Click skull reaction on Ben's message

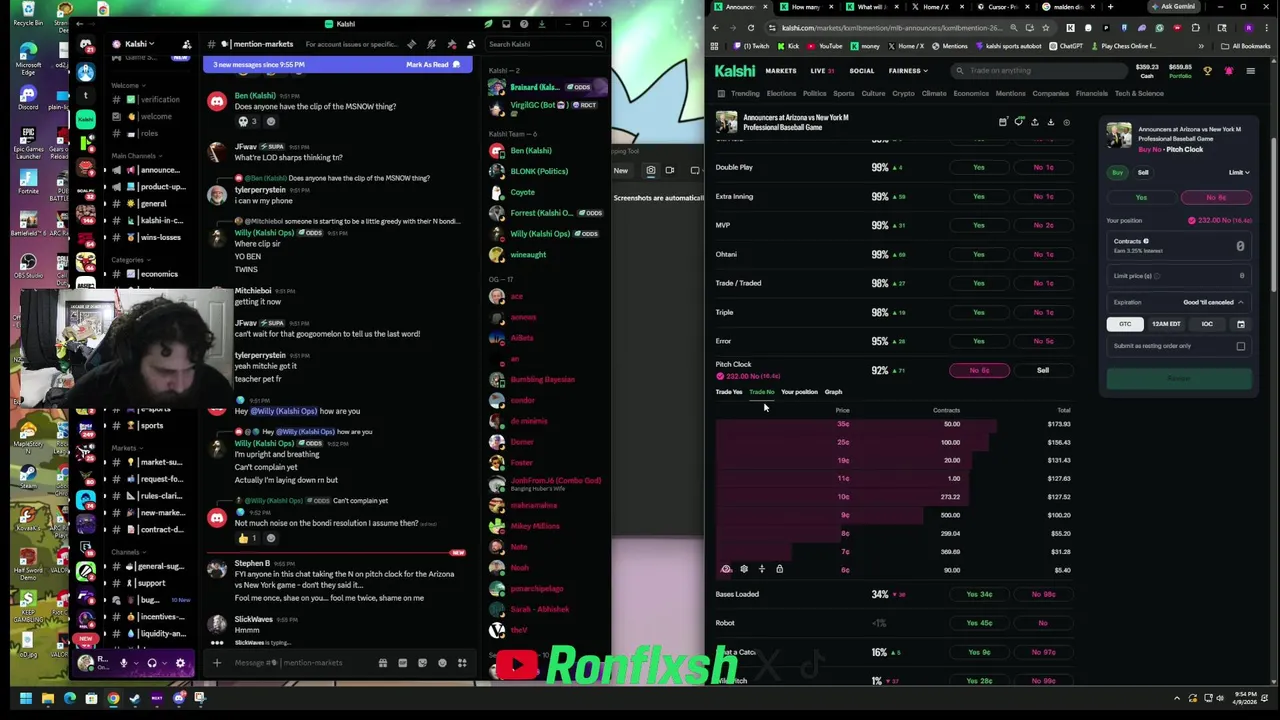tap(246, 121)
